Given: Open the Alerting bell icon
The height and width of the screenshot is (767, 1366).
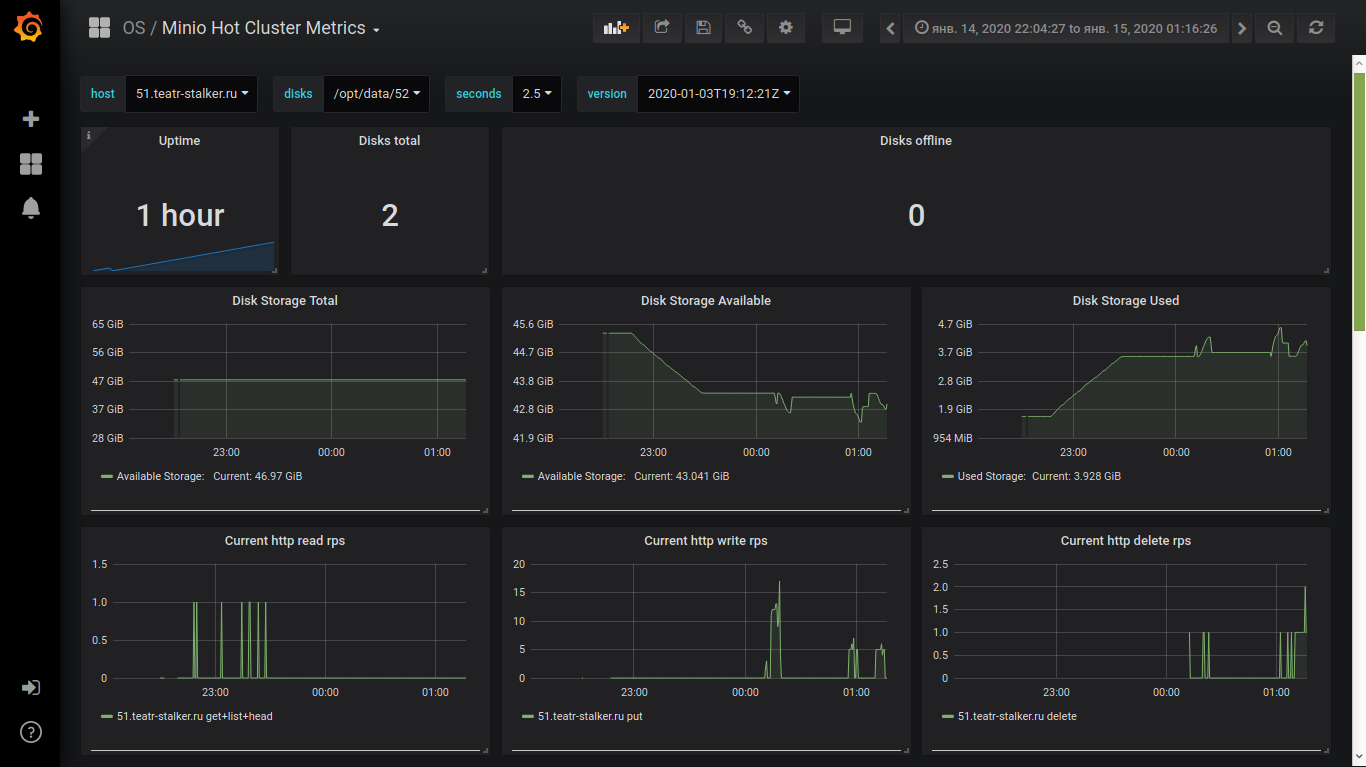Looking at the screenshot, I should 30,208.
